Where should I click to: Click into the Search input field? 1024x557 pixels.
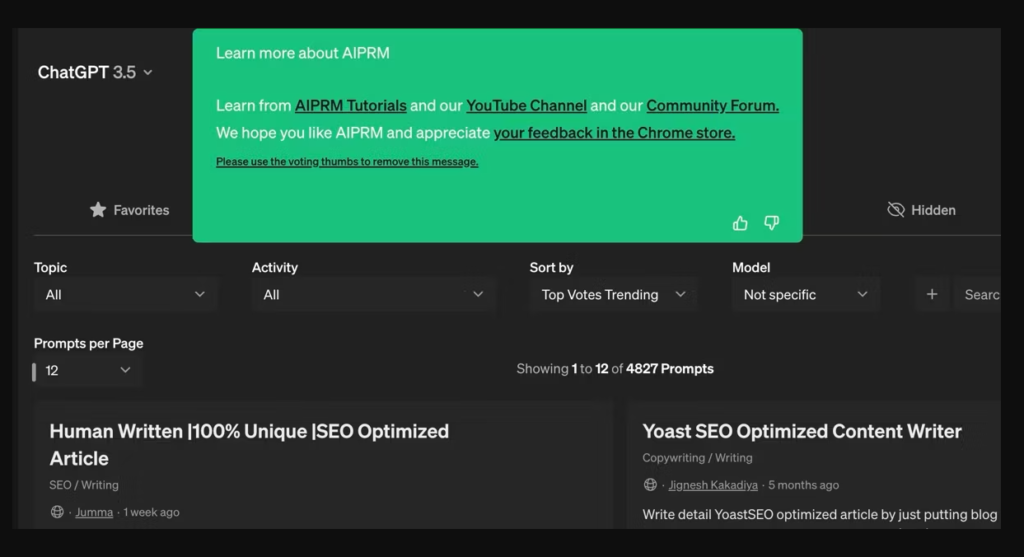tap(978, 294)
